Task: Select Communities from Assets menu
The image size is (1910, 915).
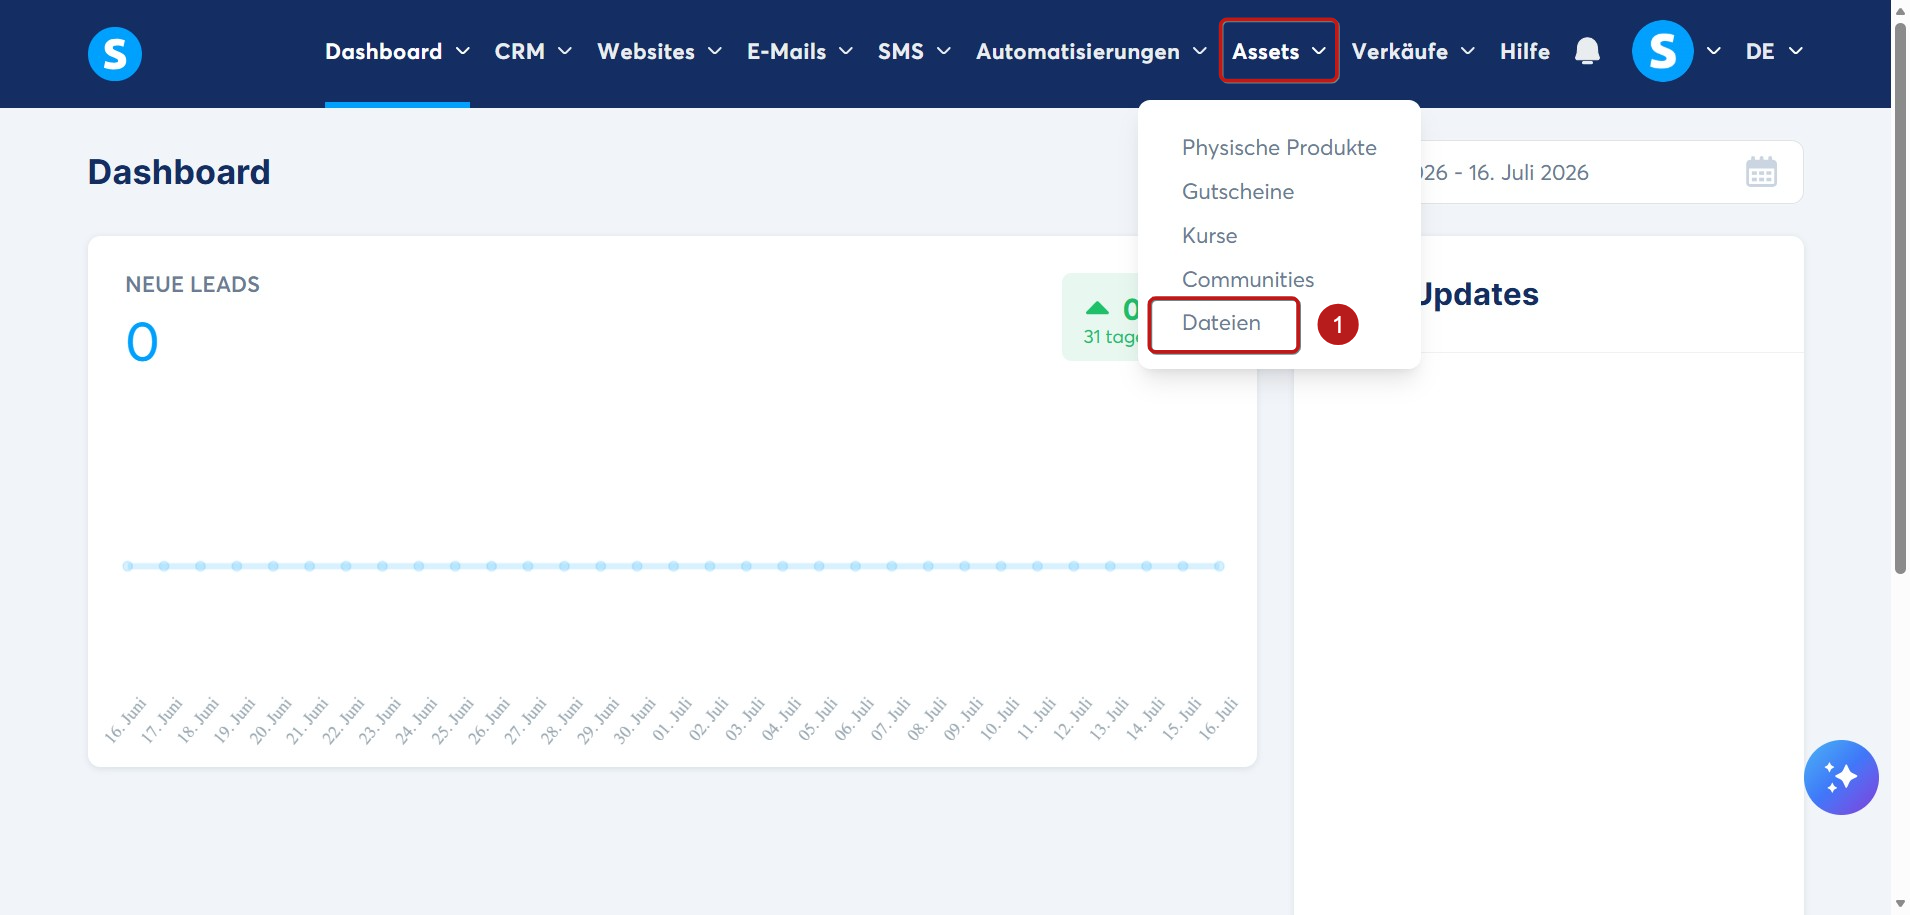Action: (x=1248, y=280)
